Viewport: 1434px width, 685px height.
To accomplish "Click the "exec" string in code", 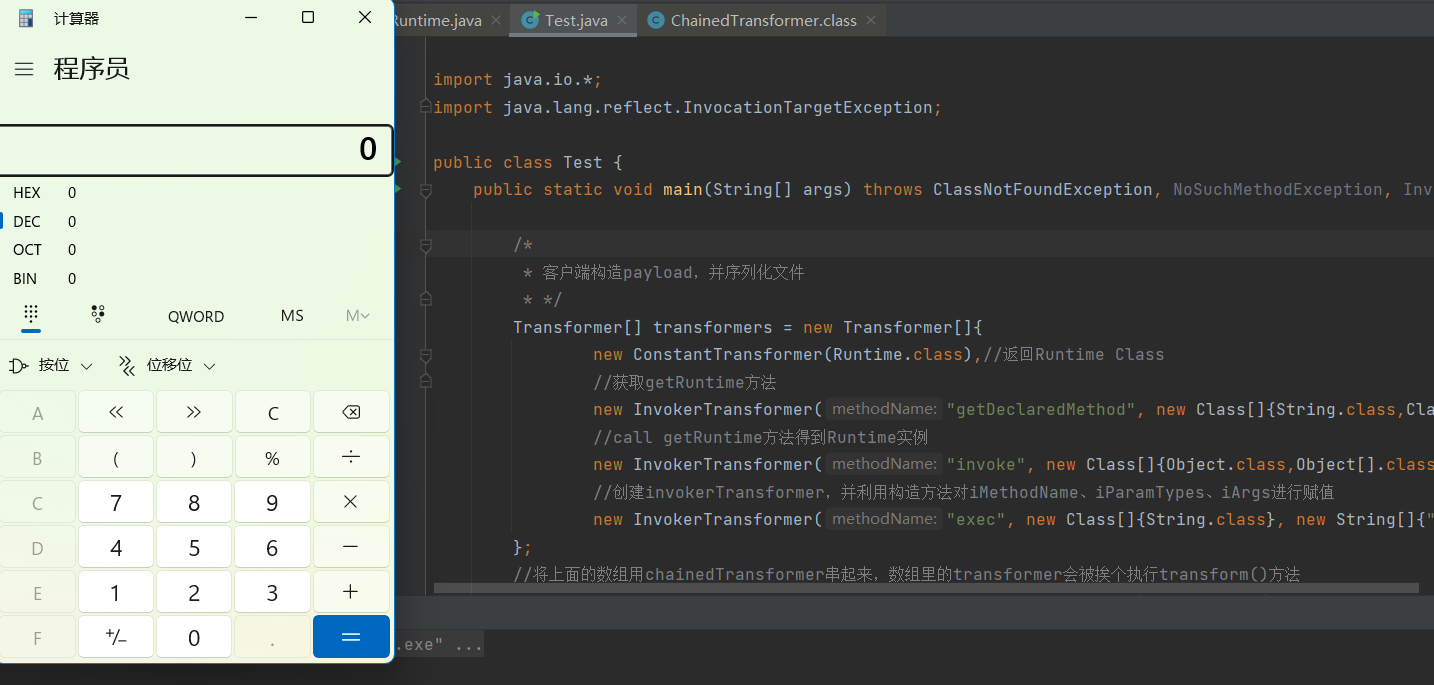I will point(977,519).
